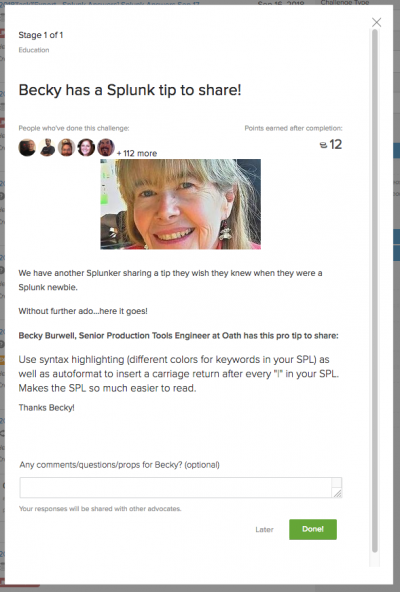Click the Education category label
Viewport: 400px width, 592px height.
pos(34,50)
